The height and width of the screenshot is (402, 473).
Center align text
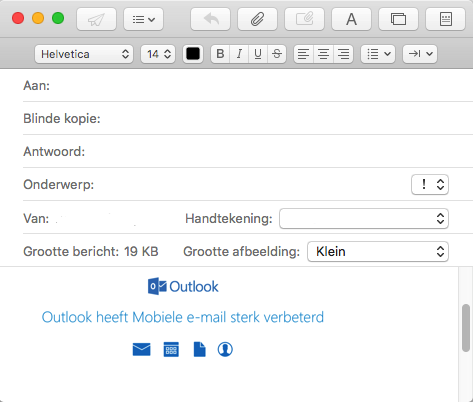(323, 54)
